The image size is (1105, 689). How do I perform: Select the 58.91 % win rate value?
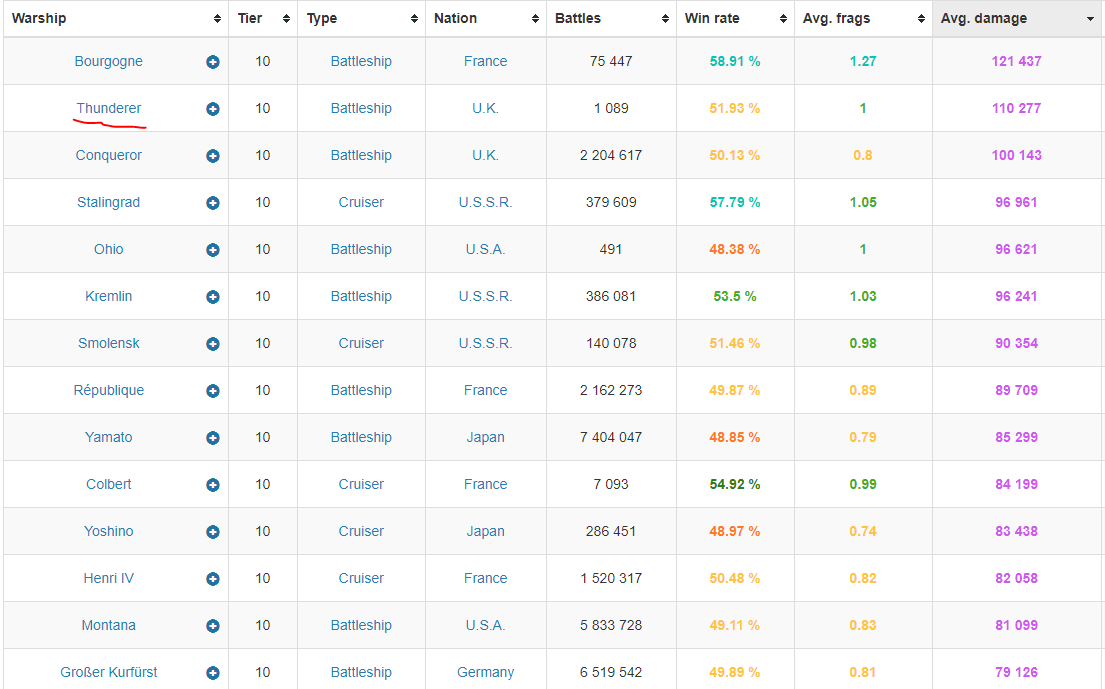[735, 61]
